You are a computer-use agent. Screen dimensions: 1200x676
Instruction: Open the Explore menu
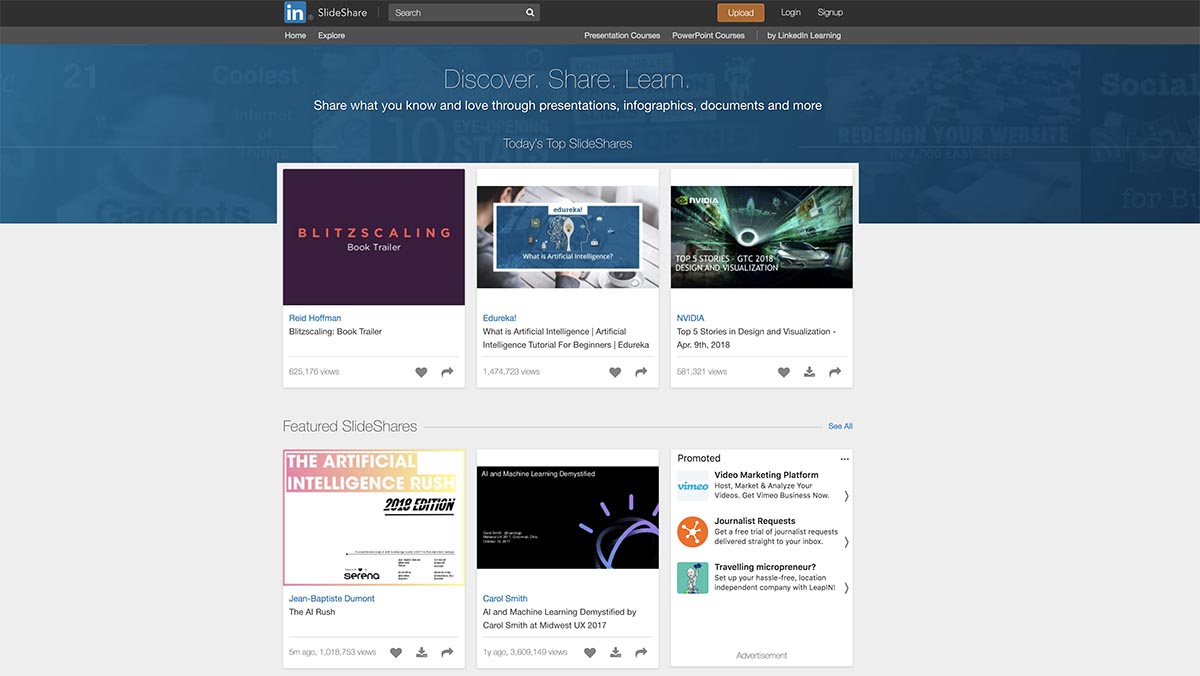coord(331,34)
